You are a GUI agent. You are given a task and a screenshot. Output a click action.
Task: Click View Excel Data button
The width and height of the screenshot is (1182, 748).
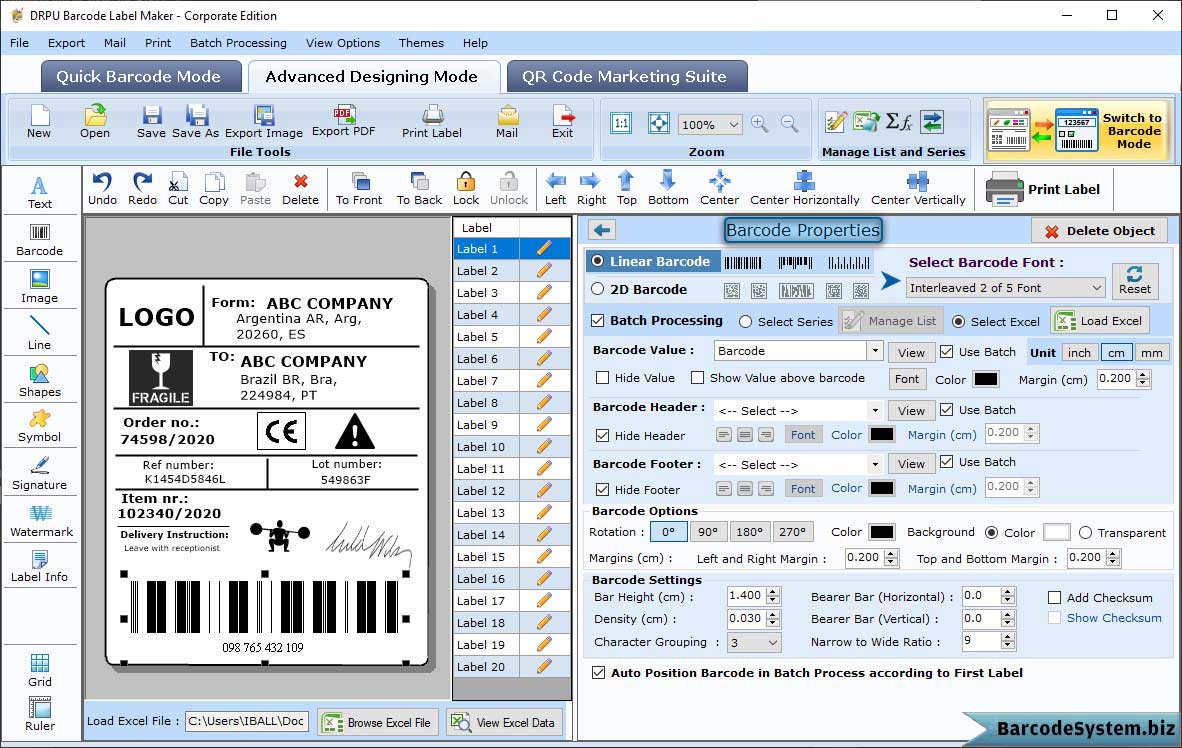click(504, 722)
